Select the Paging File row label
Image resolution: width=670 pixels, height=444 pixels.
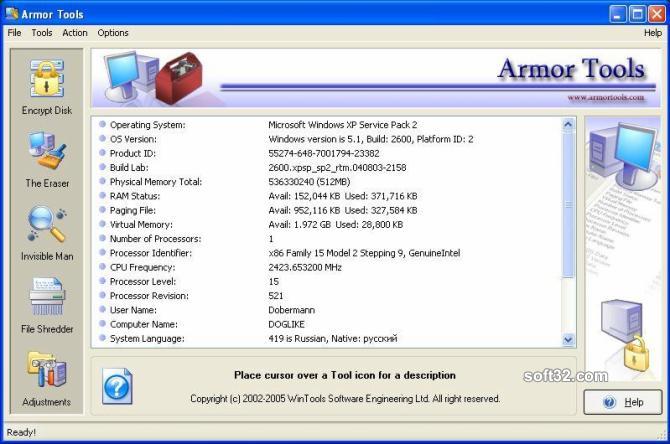pyautogui.click(x=132, y=210)
